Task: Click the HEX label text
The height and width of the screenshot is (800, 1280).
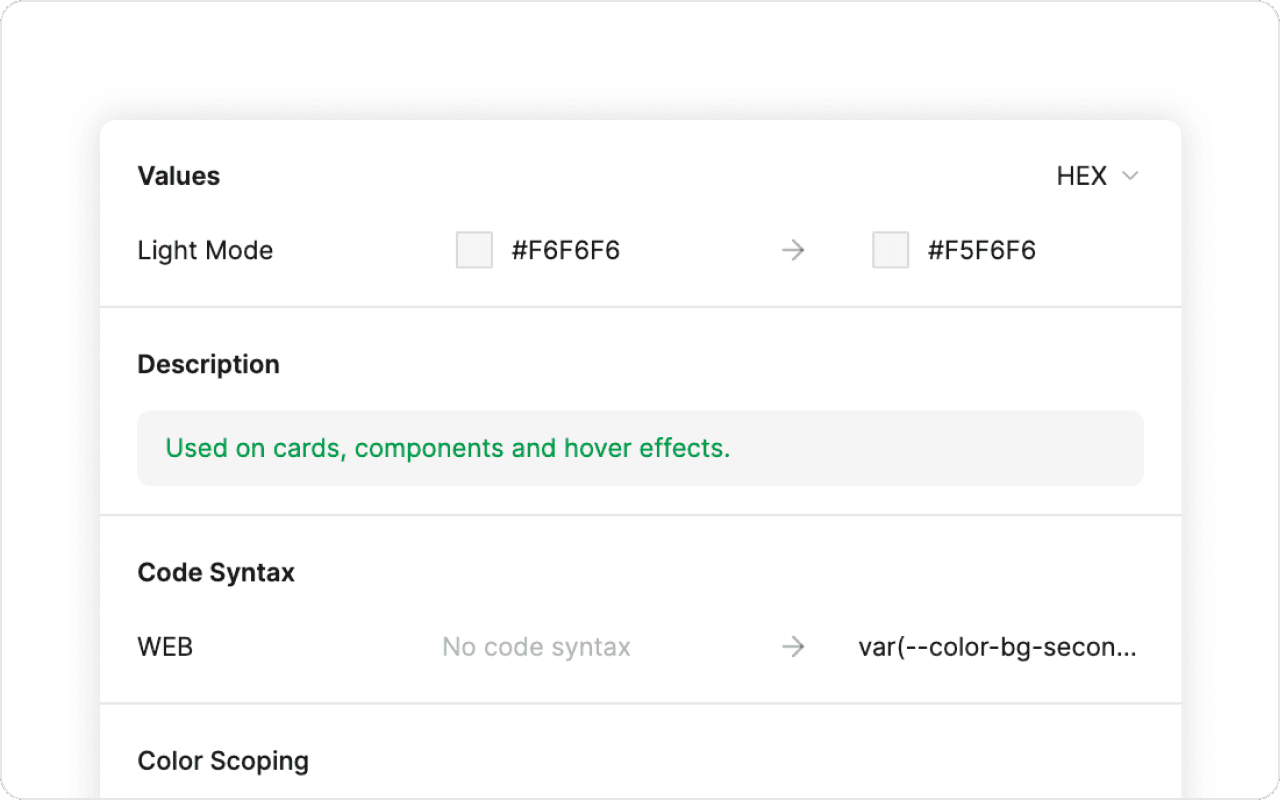Action: click(x=1082, y=176)
